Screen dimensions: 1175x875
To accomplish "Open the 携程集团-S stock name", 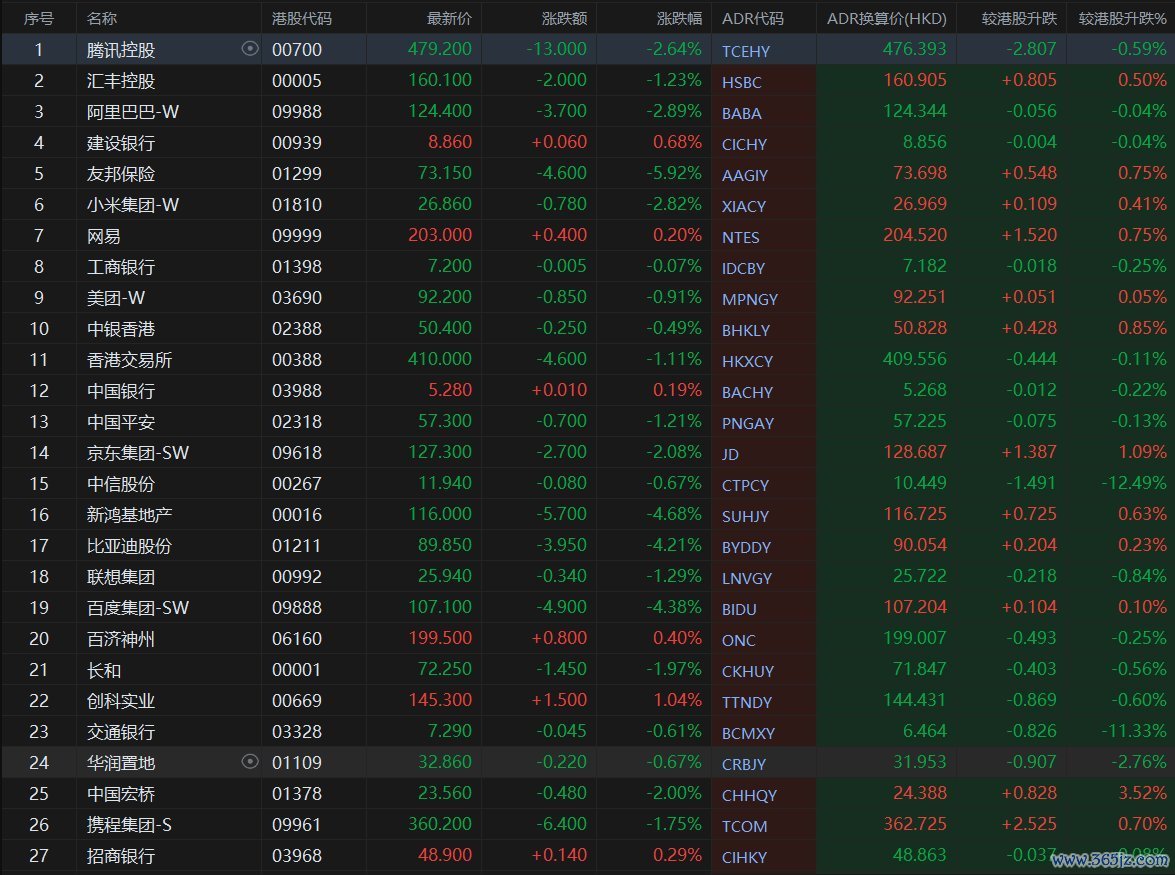I will click(x=129, y=825).
